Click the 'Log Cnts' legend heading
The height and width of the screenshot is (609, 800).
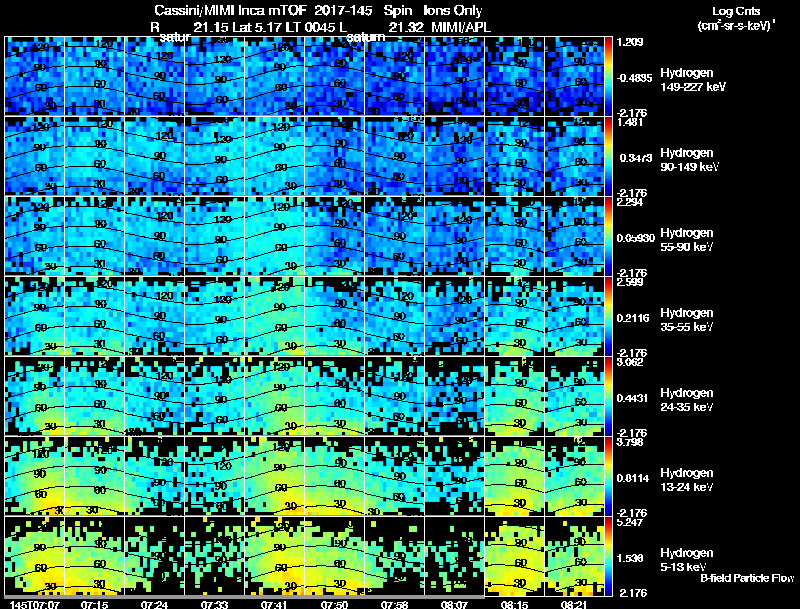736,11
